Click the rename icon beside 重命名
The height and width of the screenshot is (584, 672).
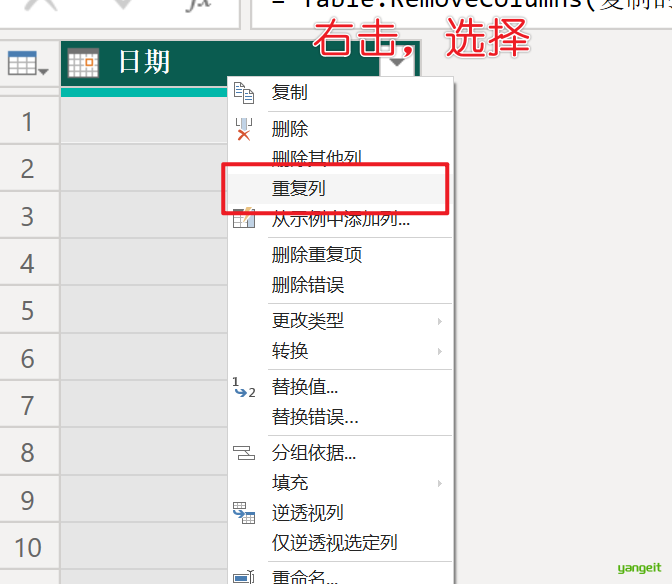244,577
